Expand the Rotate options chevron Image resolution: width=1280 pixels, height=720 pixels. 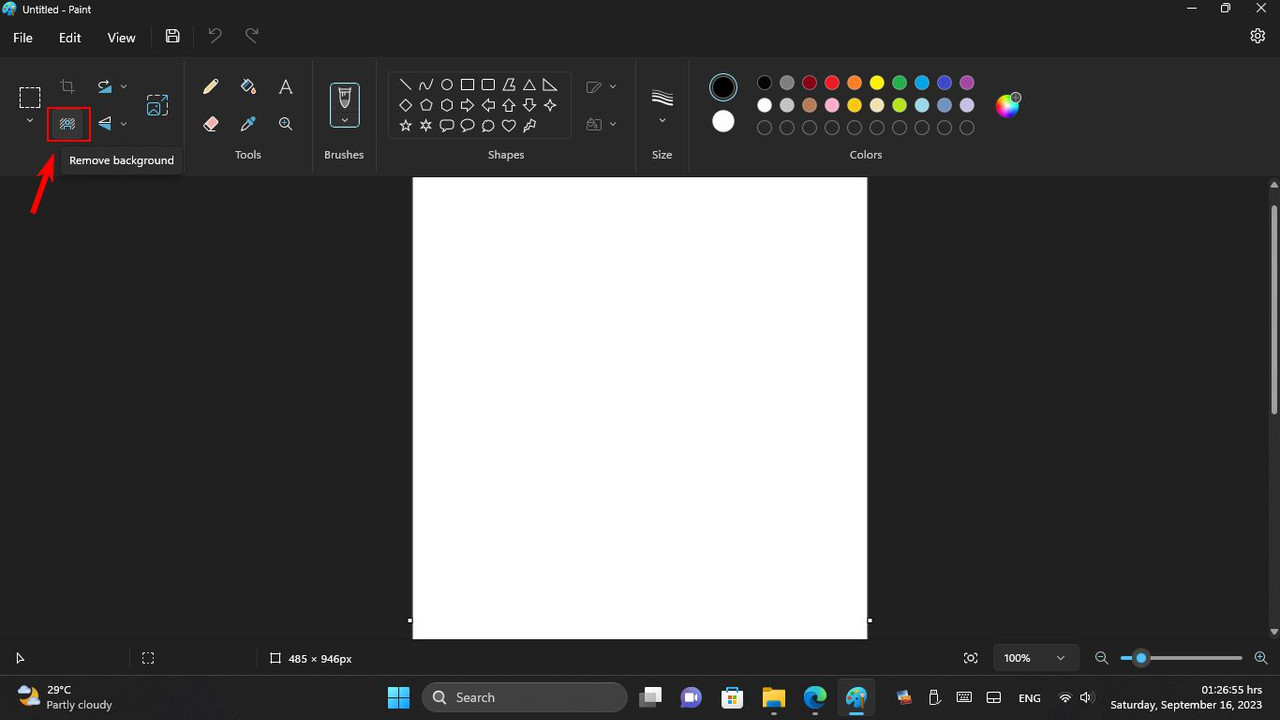coord(124,87)
